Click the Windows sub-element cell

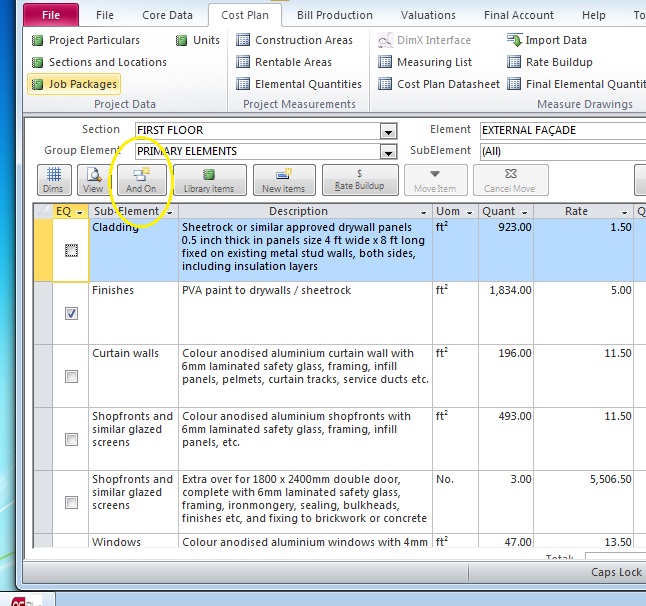(133, 541)
